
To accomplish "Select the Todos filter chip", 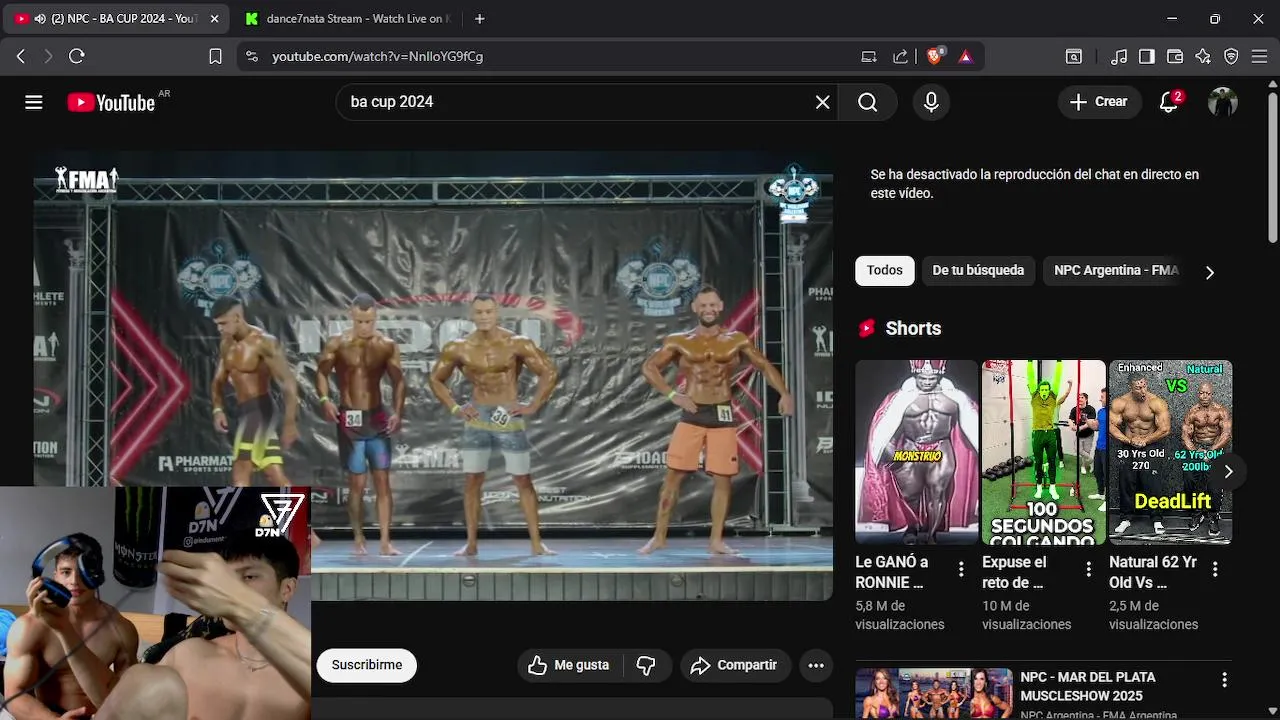I will click(x=885, y=271).
